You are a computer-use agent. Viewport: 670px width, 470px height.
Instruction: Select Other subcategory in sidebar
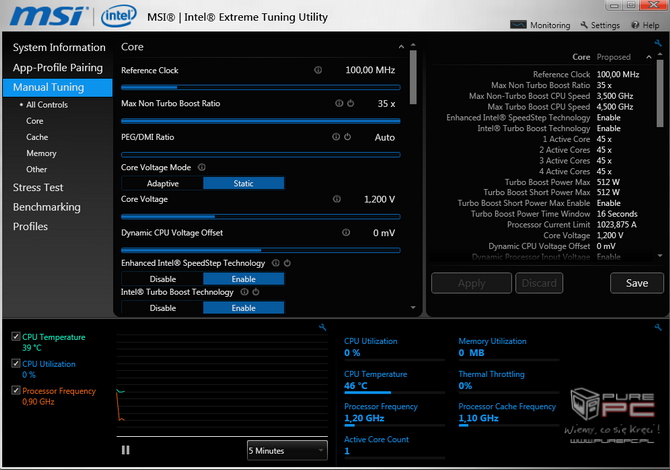[x=36, y=170]
